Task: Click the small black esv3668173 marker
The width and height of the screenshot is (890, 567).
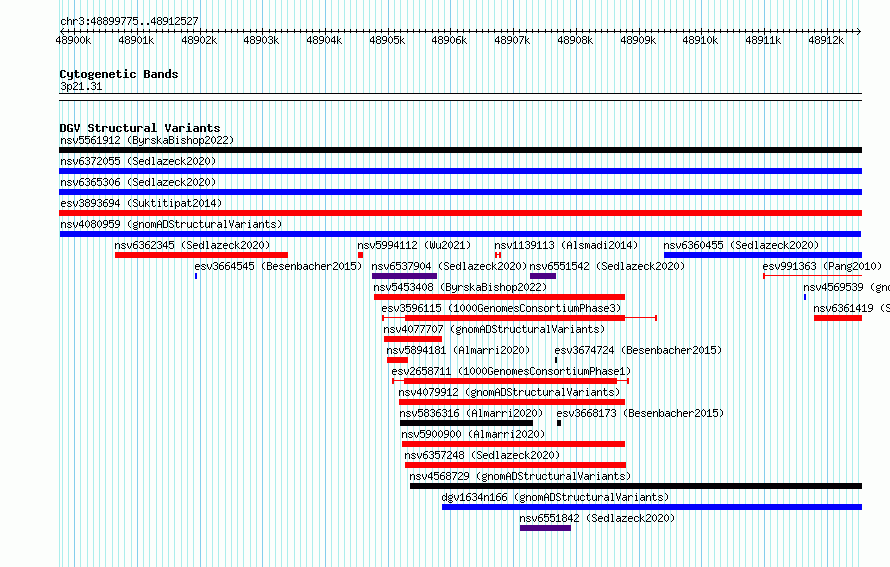Action: point(559,423)
